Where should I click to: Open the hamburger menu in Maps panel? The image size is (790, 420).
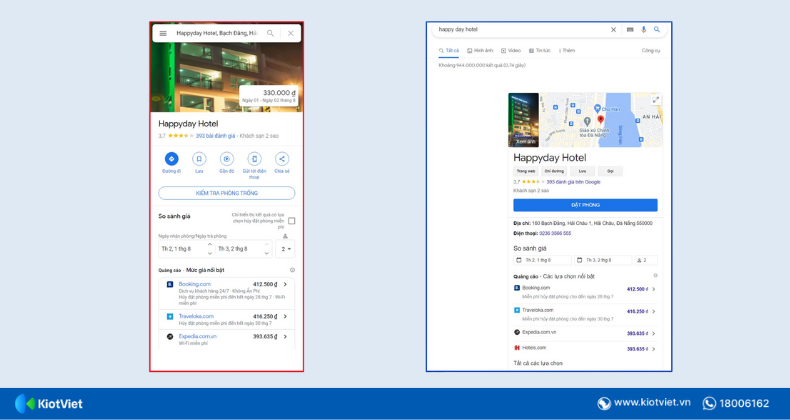163,33
